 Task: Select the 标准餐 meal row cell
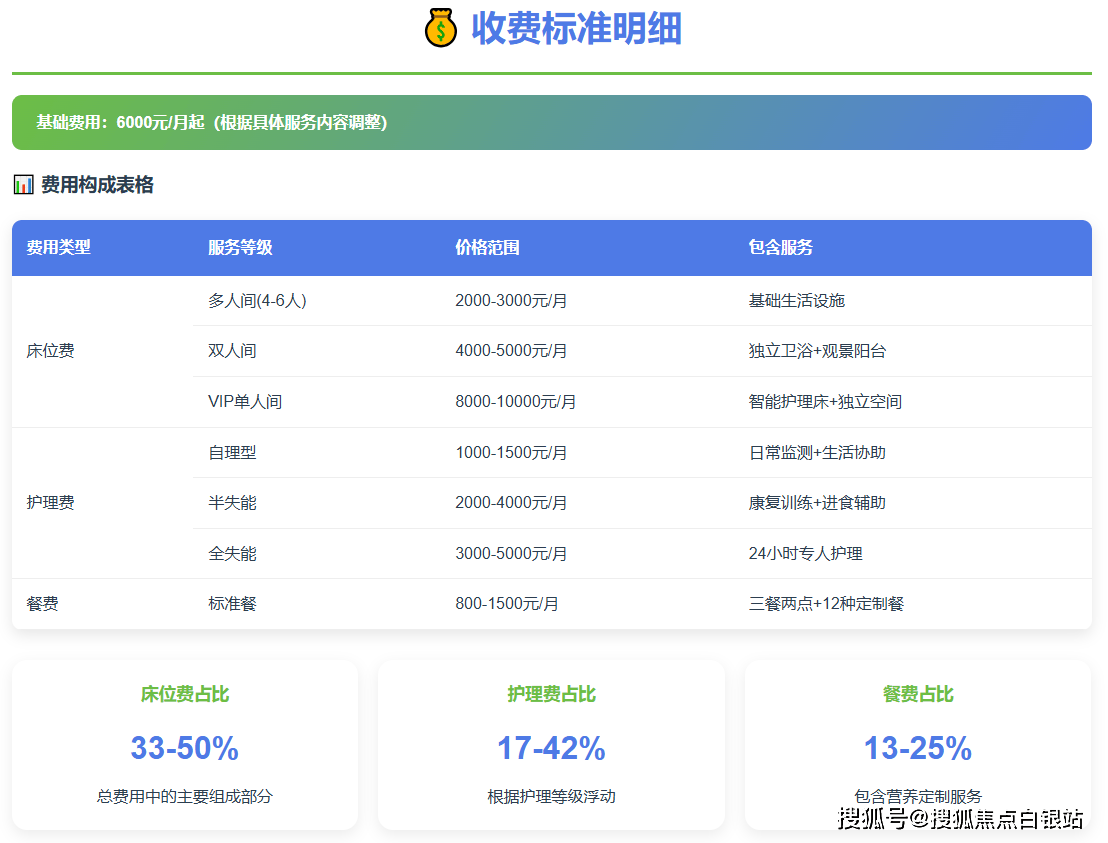coord(232,604)
